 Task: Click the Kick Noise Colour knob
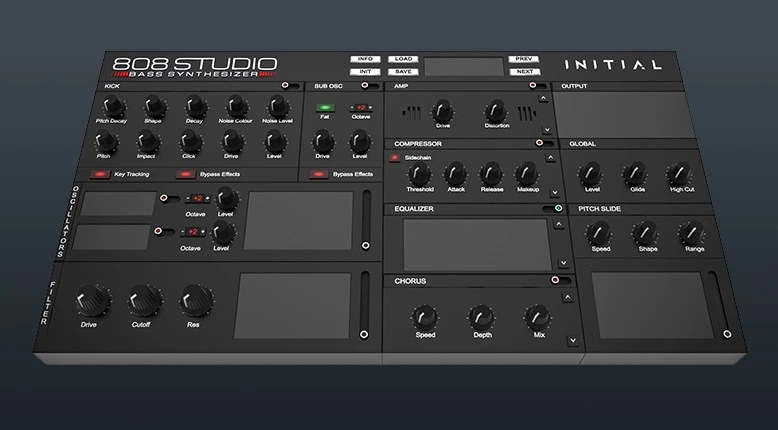pos(237,106)
